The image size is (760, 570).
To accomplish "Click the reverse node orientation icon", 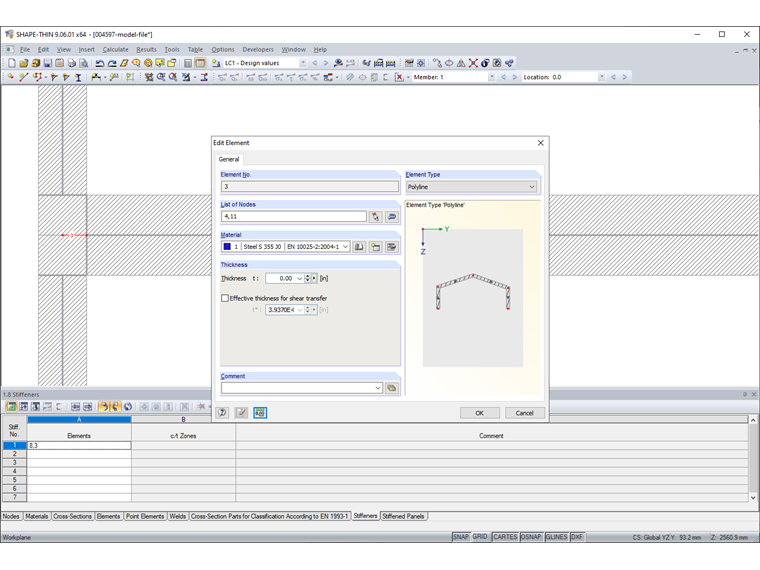I will pos(392,217).
